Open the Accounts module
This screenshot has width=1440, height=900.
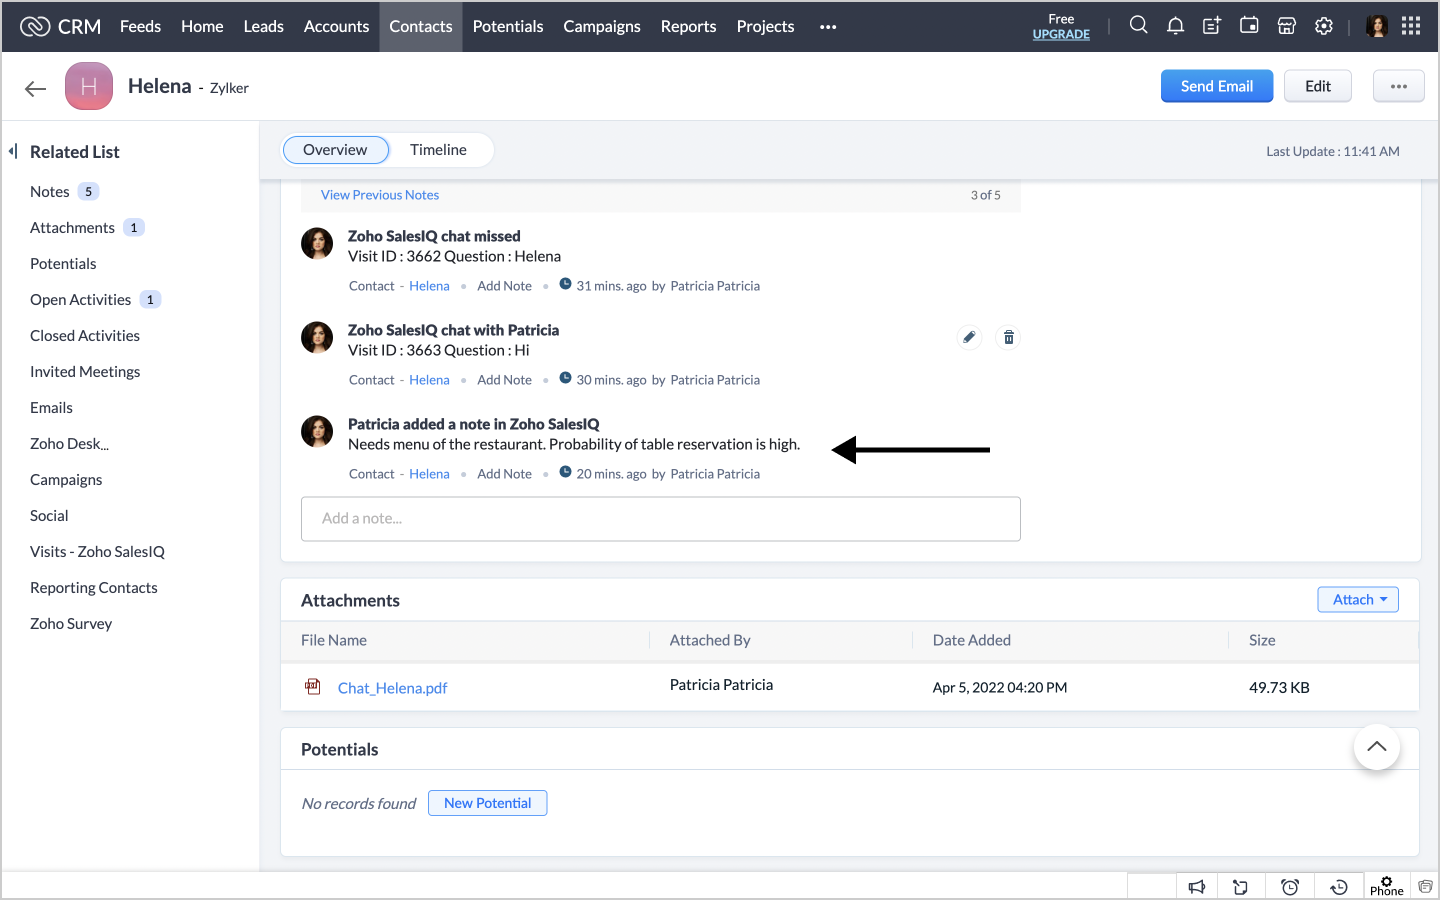pos(337,26)
